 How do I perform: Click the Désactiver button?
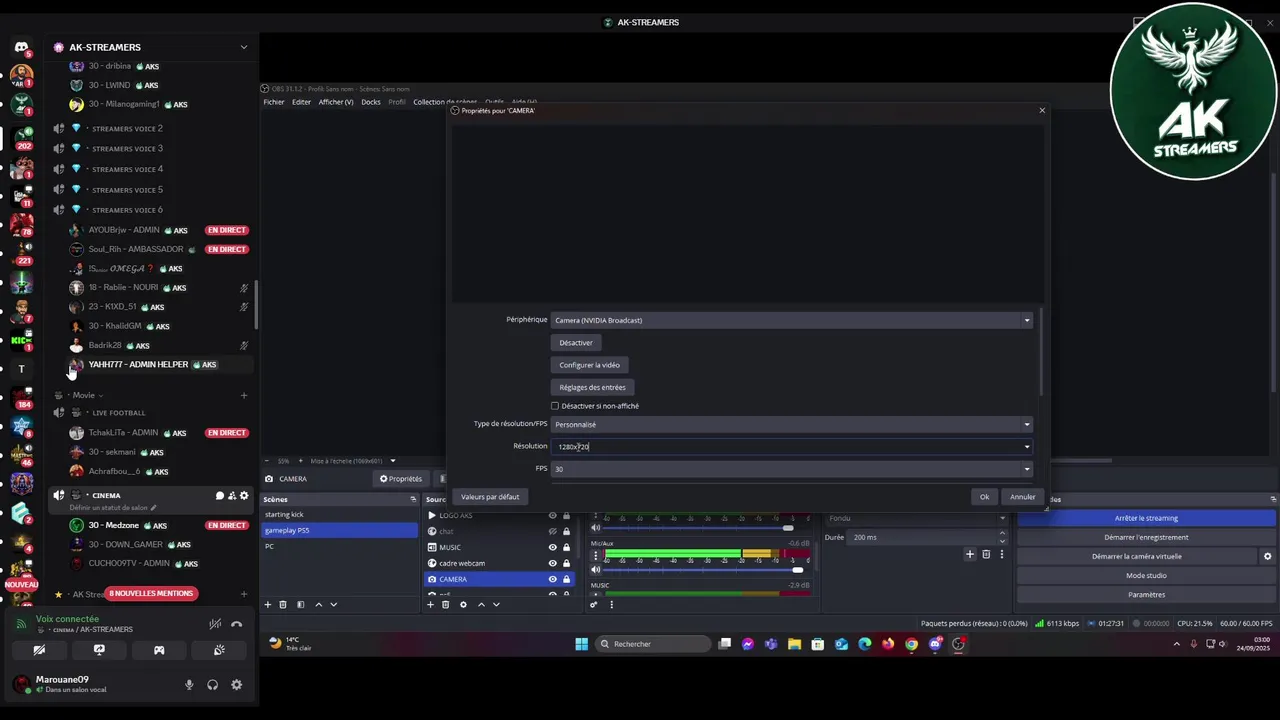(576, 343)
